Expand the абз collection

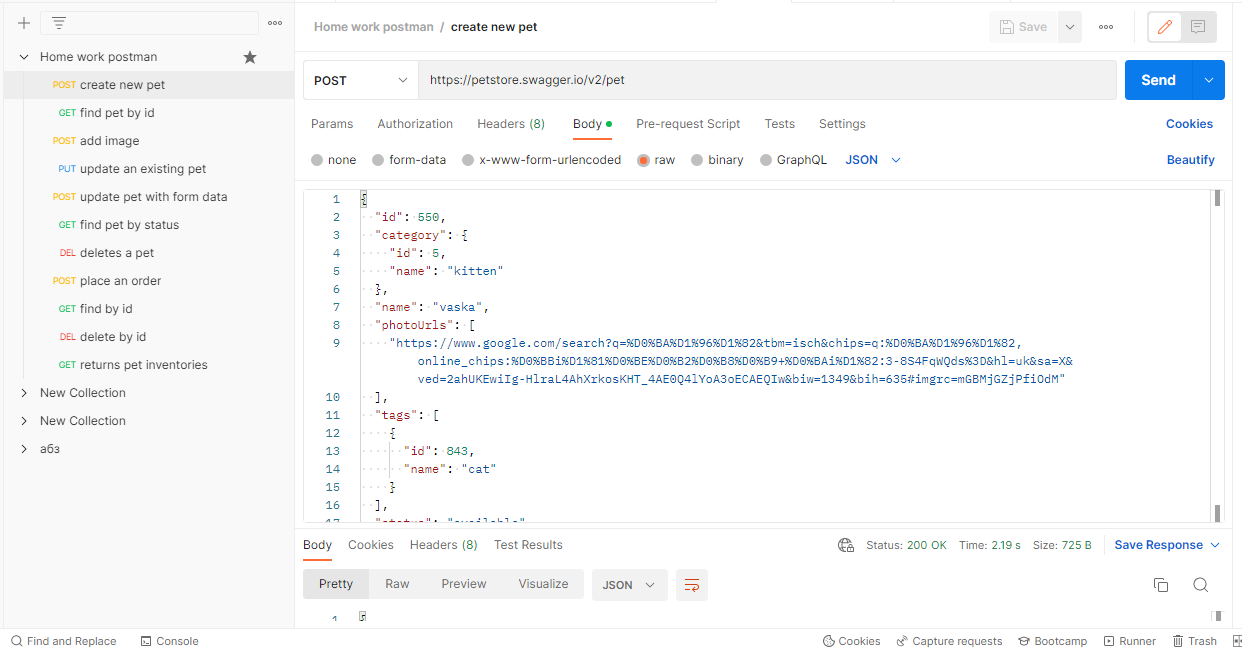(x=23, y=448)
